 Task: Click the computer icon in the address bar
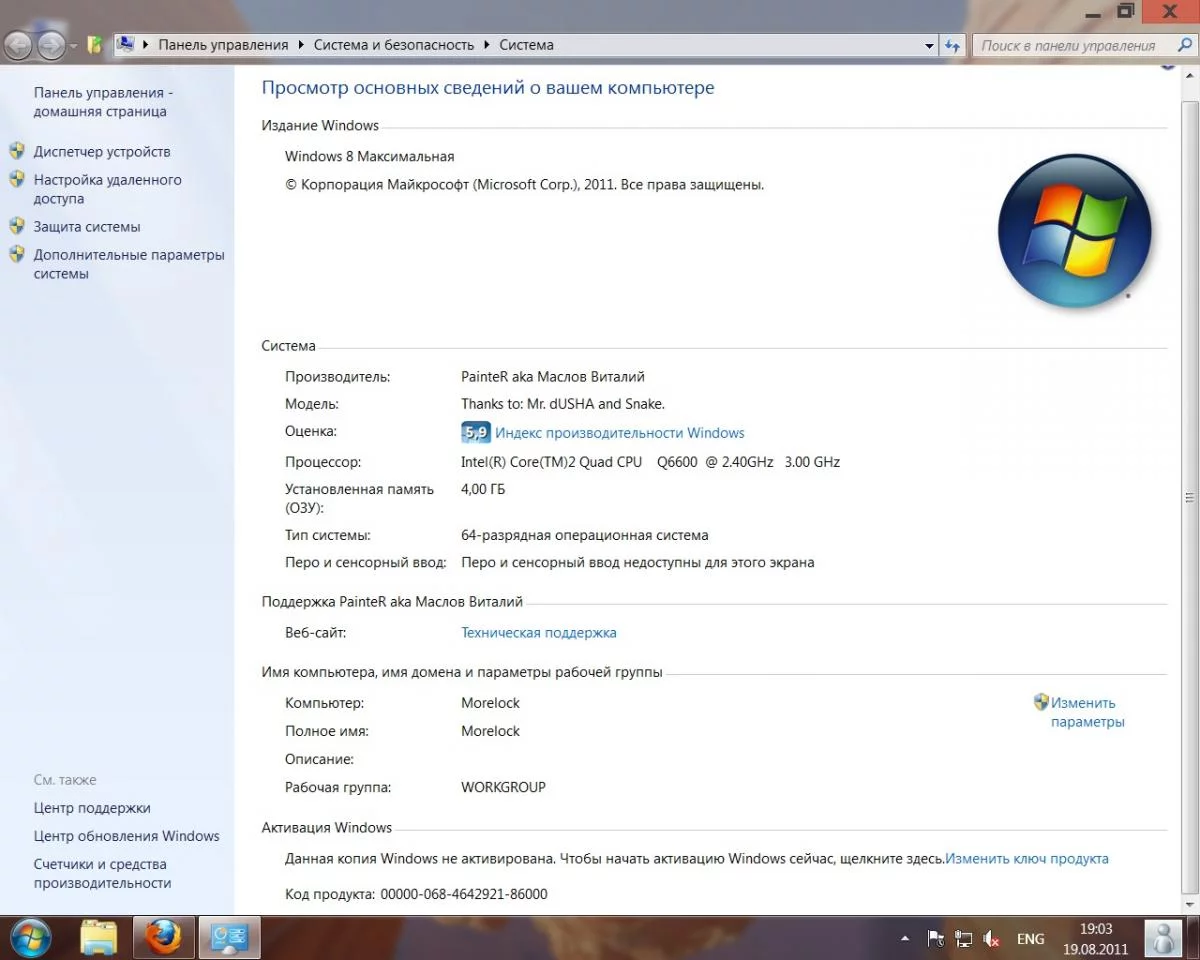tap(126, 45)
